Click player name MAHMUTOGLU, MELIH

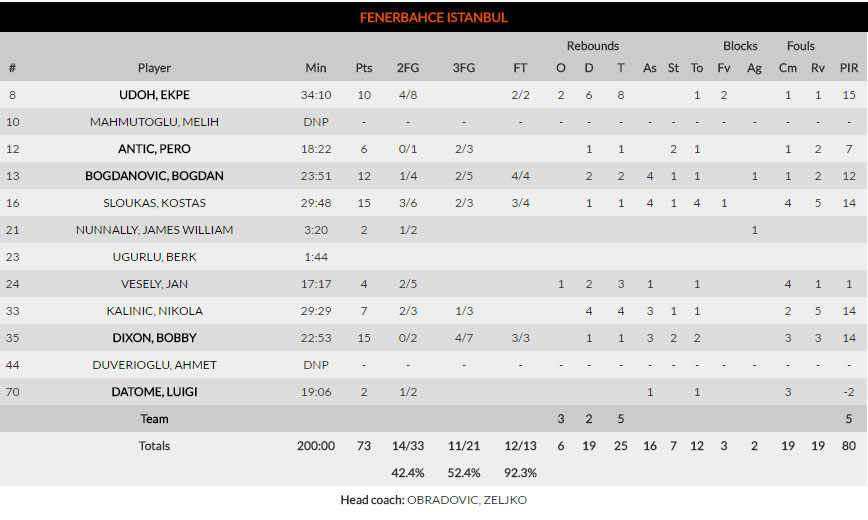pyautogui.click(x=154, y=122)
